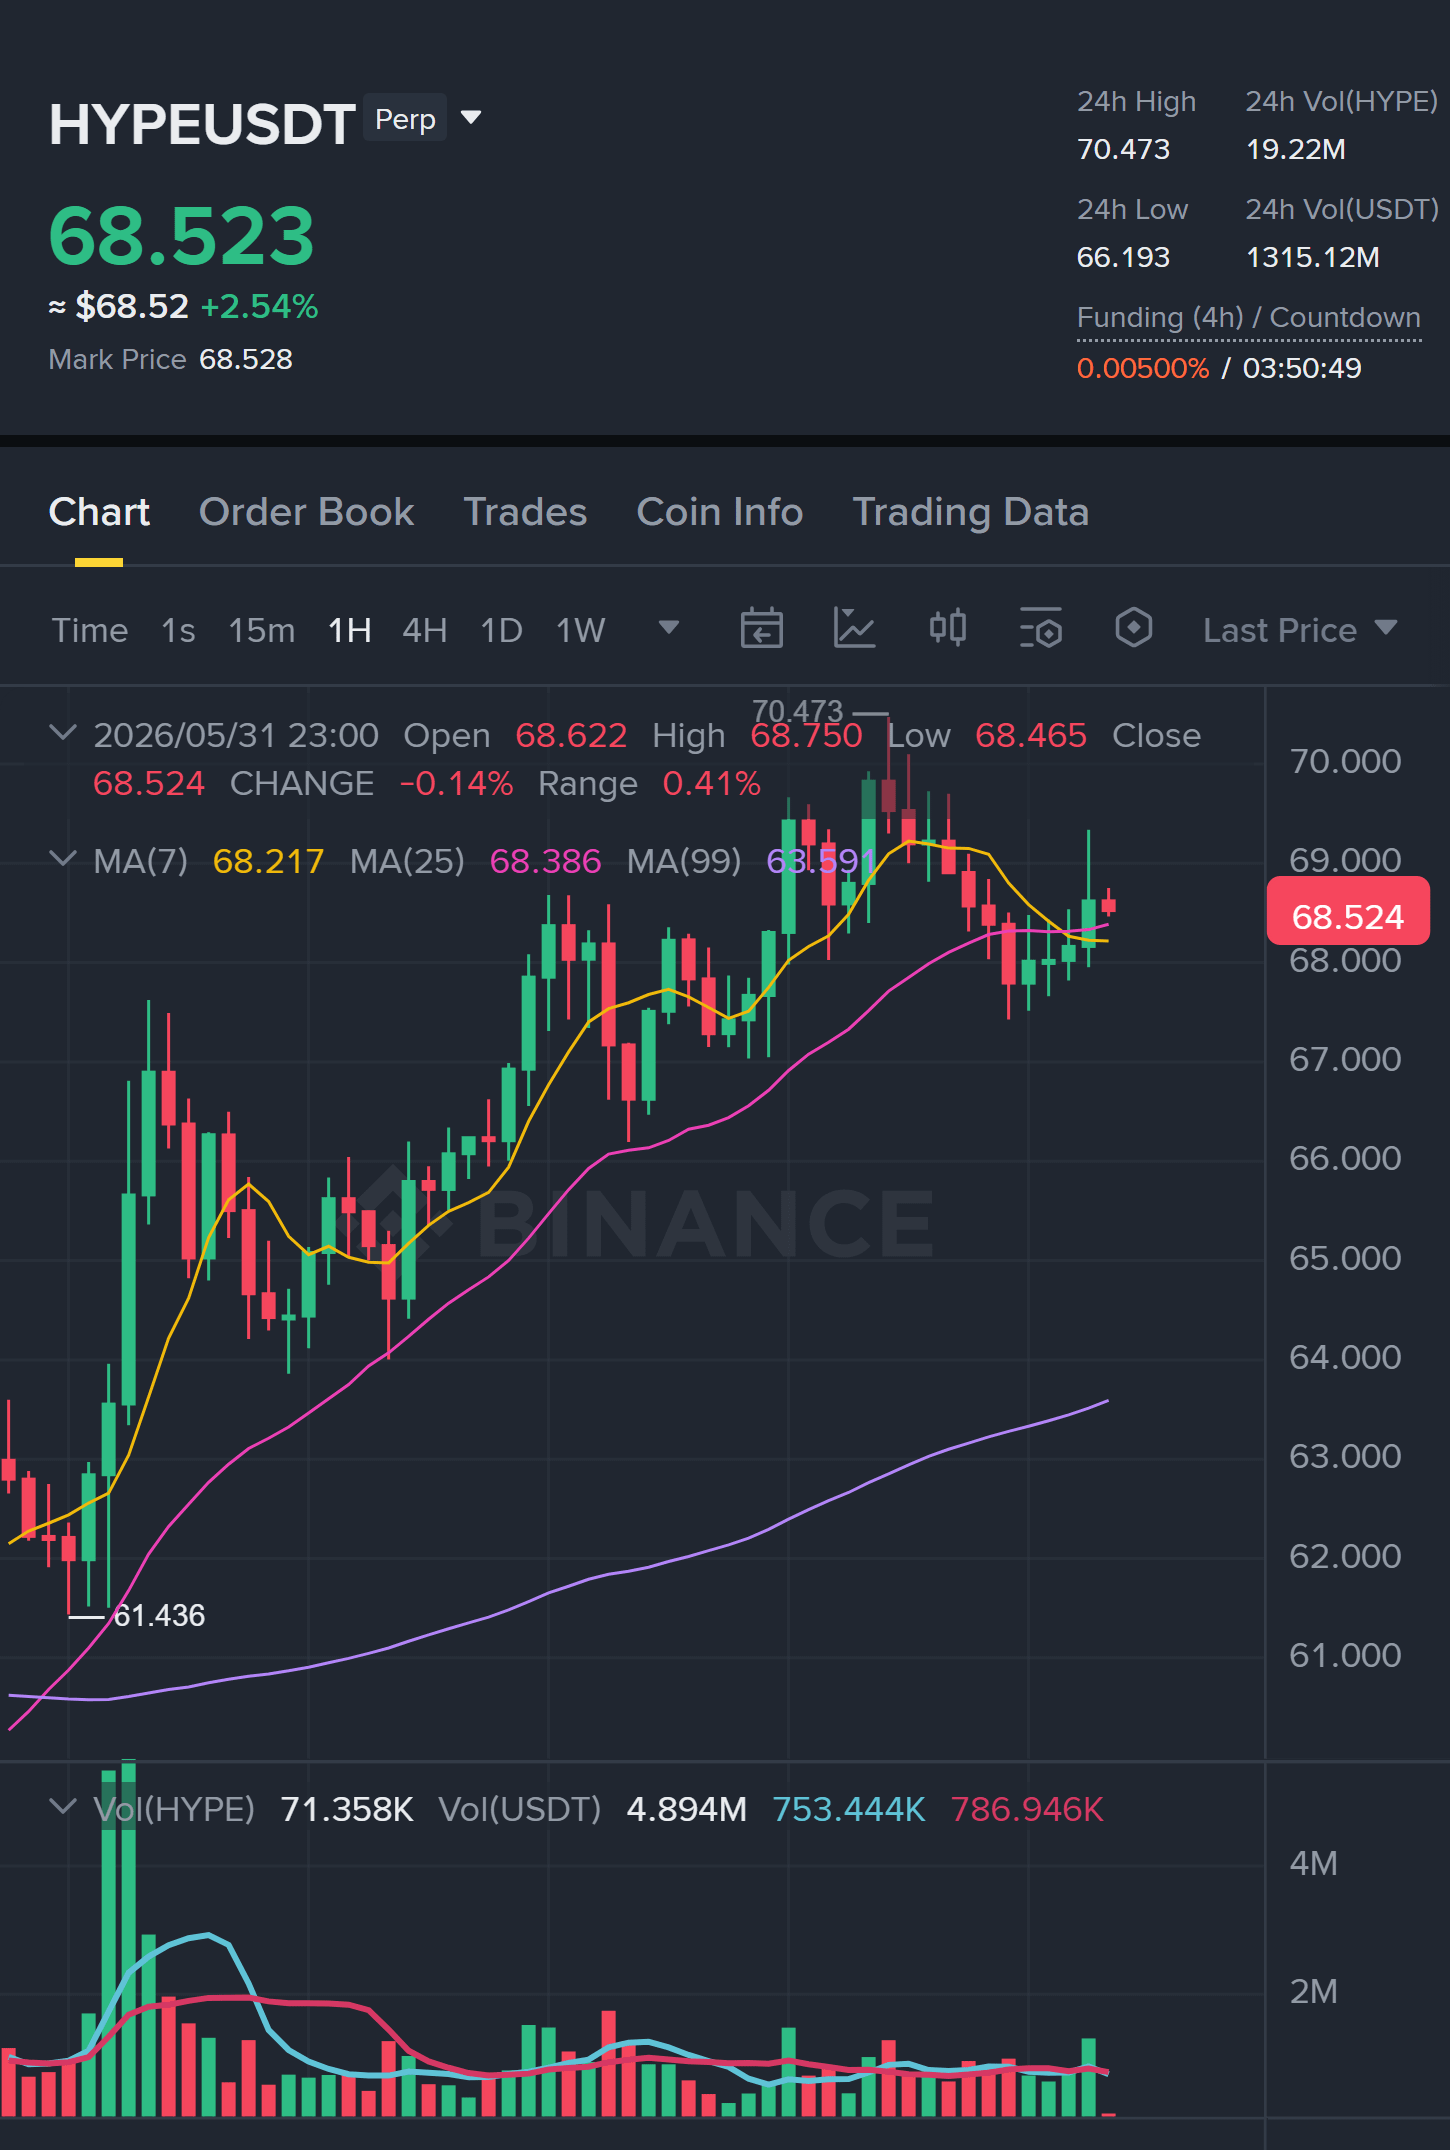The width and height of the screenshot is (1450, 2150).
Task: Open the HYPEUSDT pair selector arrow
Action: [471, 118]
